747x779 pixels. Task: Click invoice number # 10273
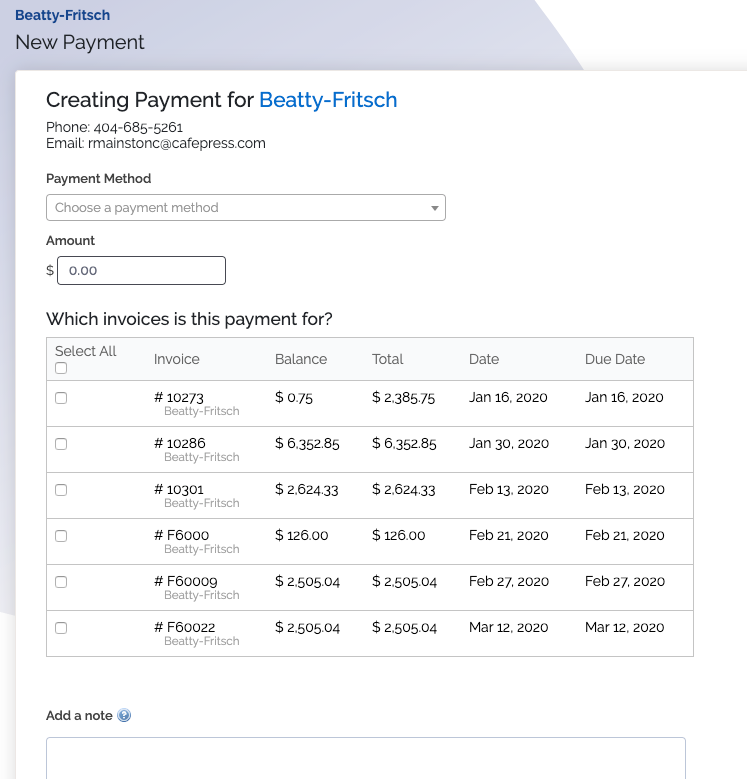point(179,397)
